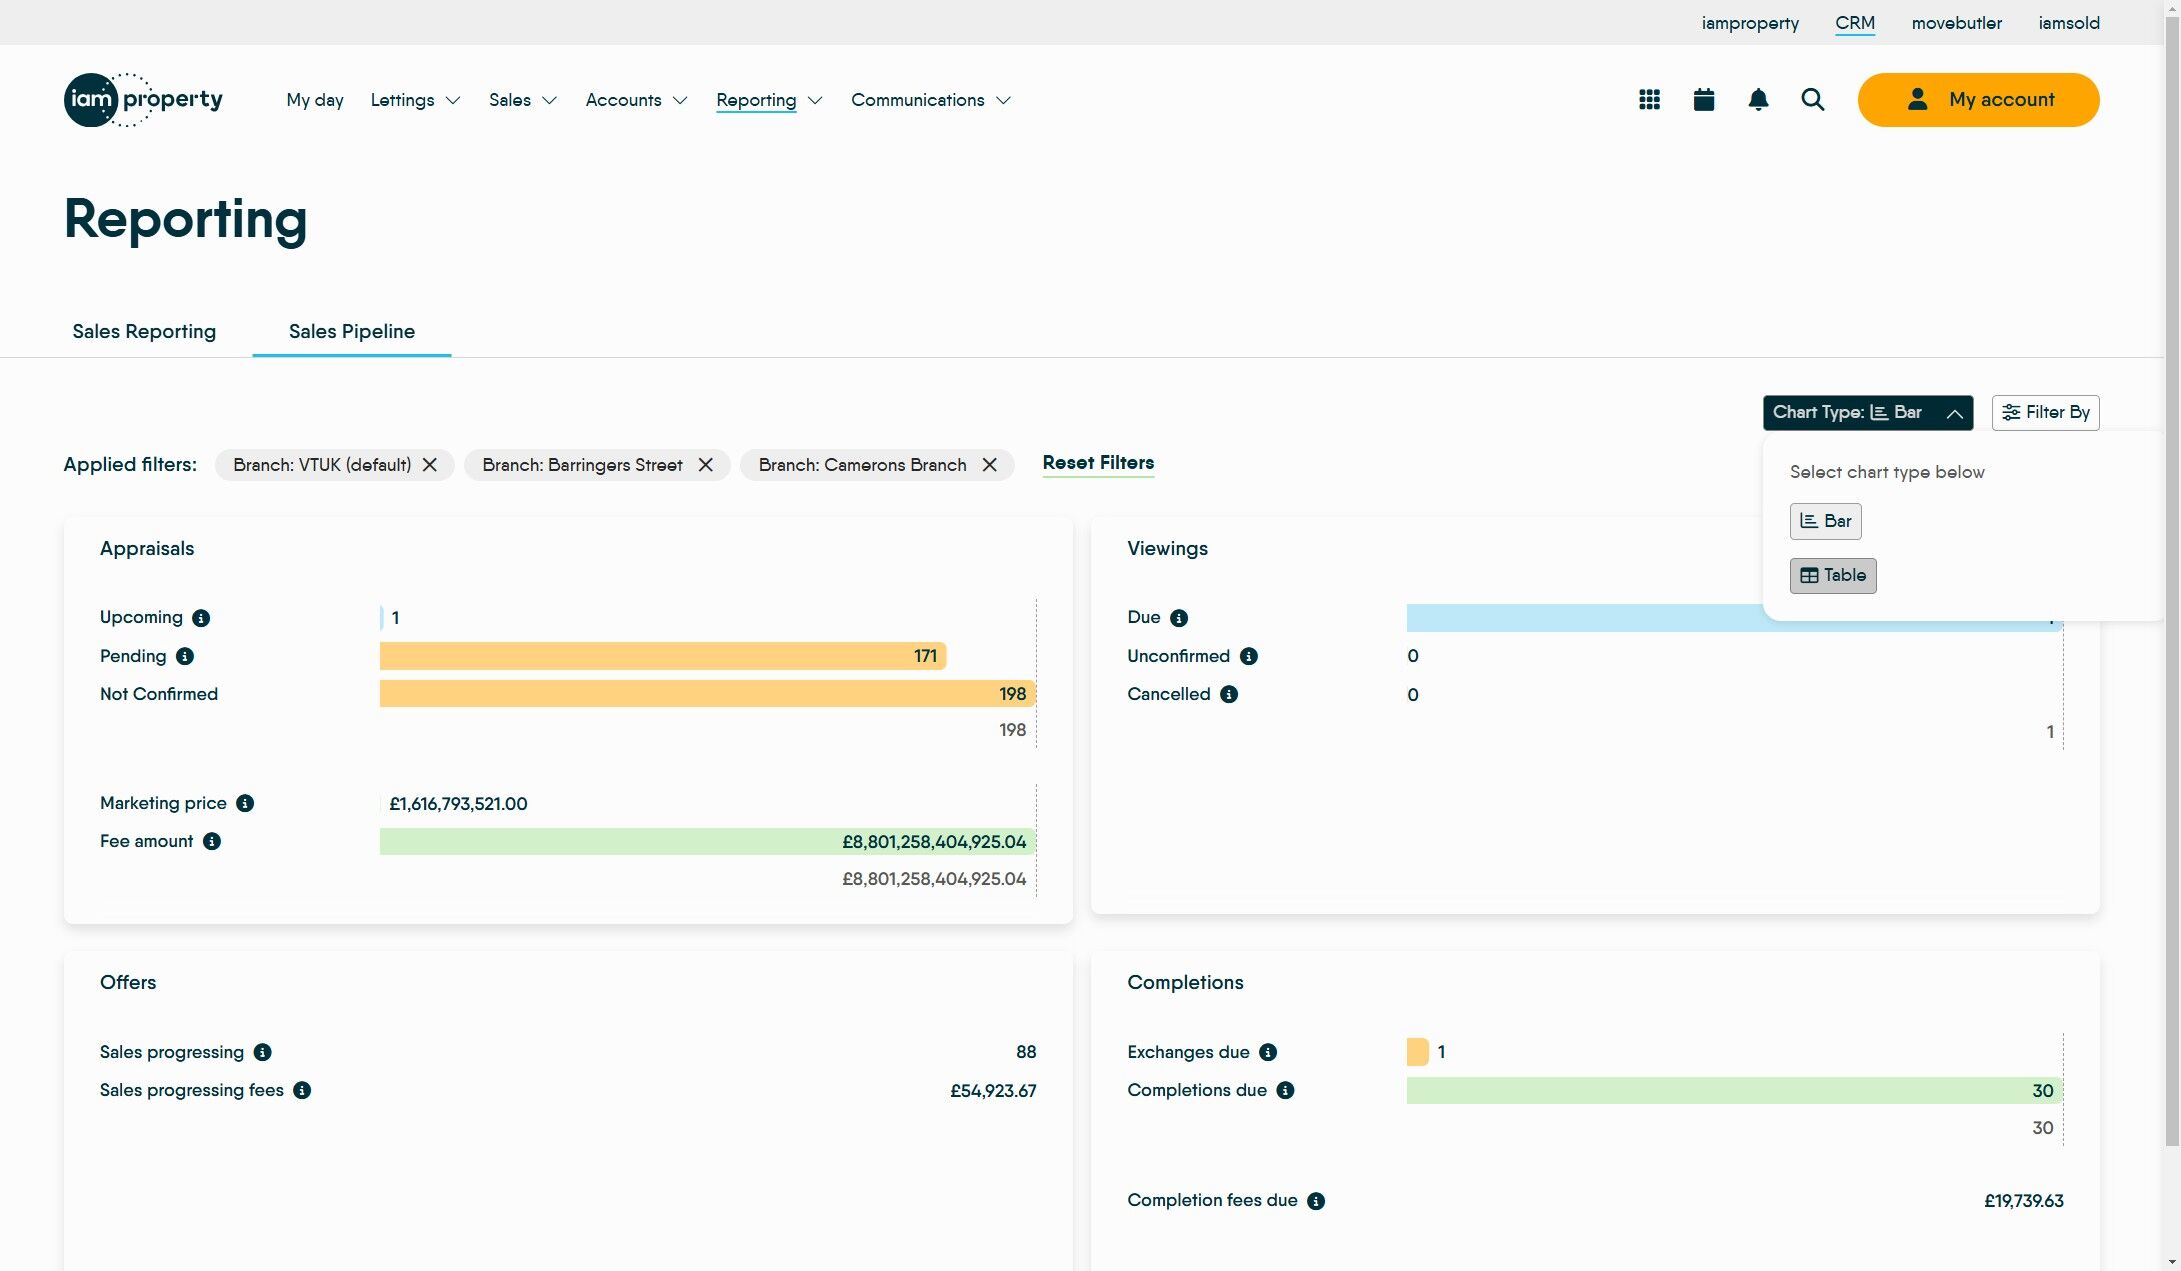This screenshot has height=1271, width=2181.
Task: Remove the Branch: VTUK (default) filter
Action: (430, 465)
